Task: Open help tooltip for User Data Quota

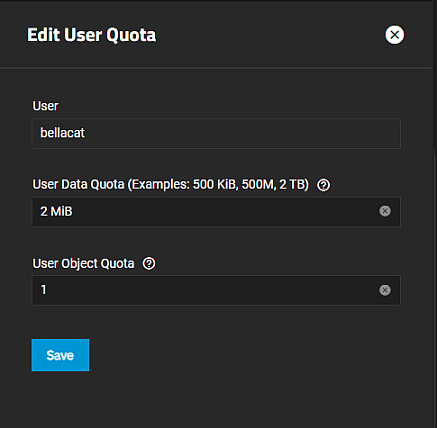Action: (323, 185)
